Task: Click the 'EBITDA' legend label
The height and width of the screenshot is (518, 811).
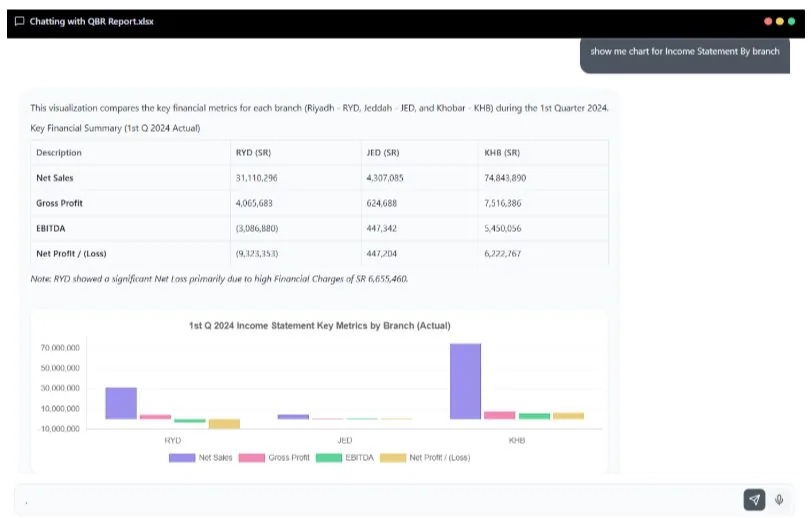Action: pos(359,458)
